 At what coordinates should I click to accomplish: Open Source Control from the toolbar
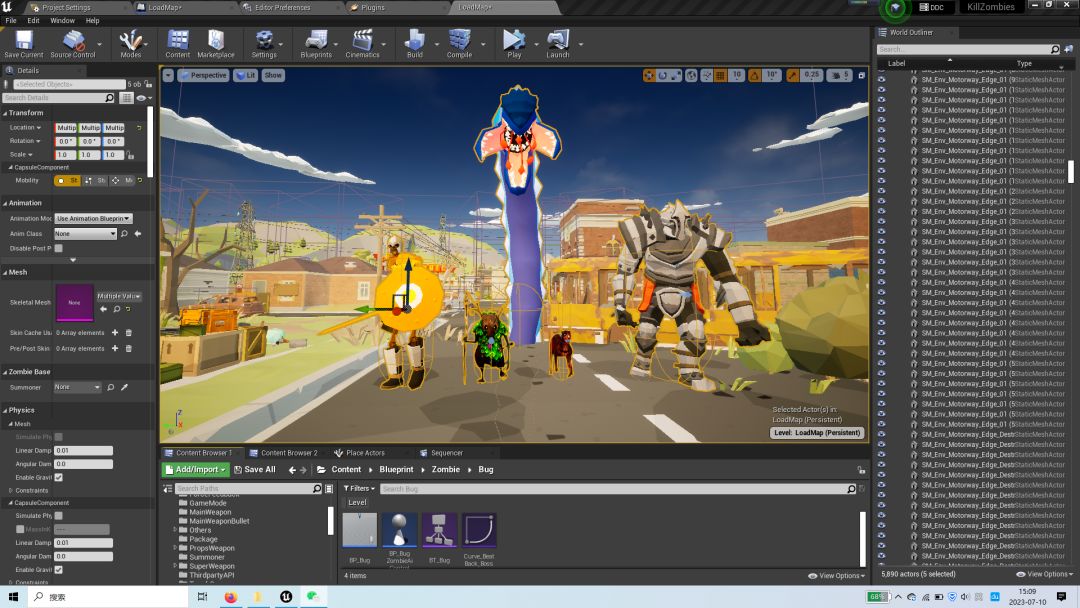(x=73, y=42)
